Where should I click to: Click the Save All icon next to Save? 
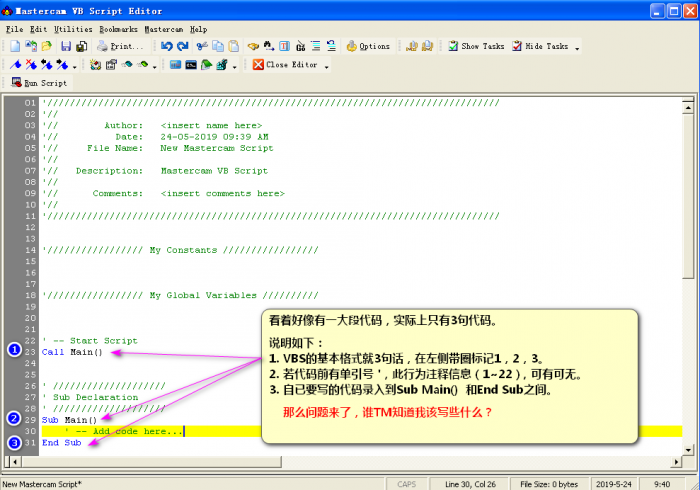click(x=82, y=46)
